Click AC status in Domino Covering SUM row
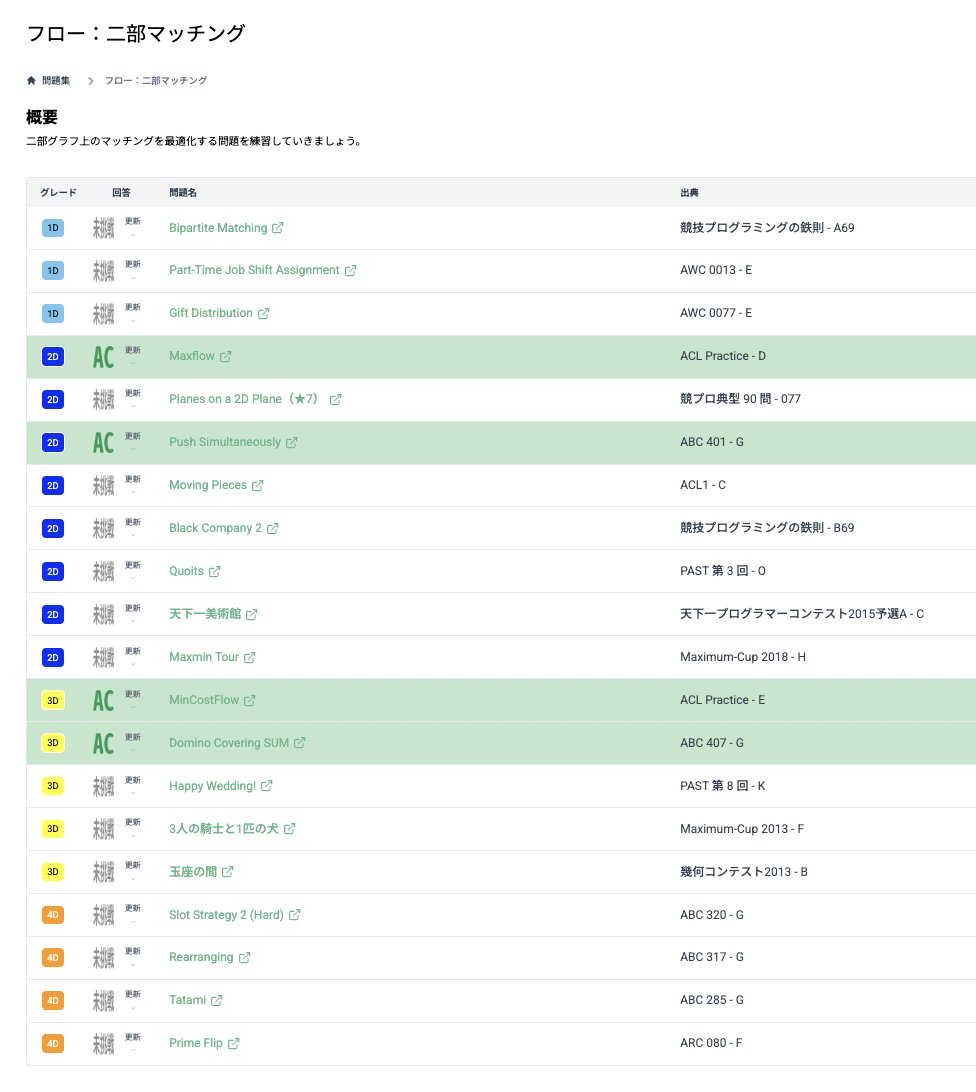This screenshot has width=976, height=1092. (103, 744)
